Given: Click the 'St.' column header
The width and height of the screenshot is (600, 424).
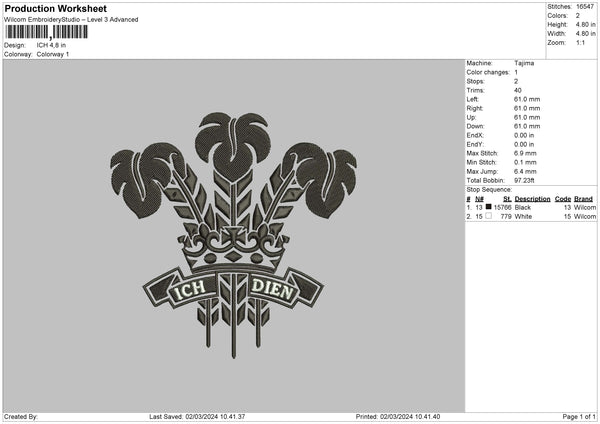Looking at the screenshot, I should pos(507,199).
